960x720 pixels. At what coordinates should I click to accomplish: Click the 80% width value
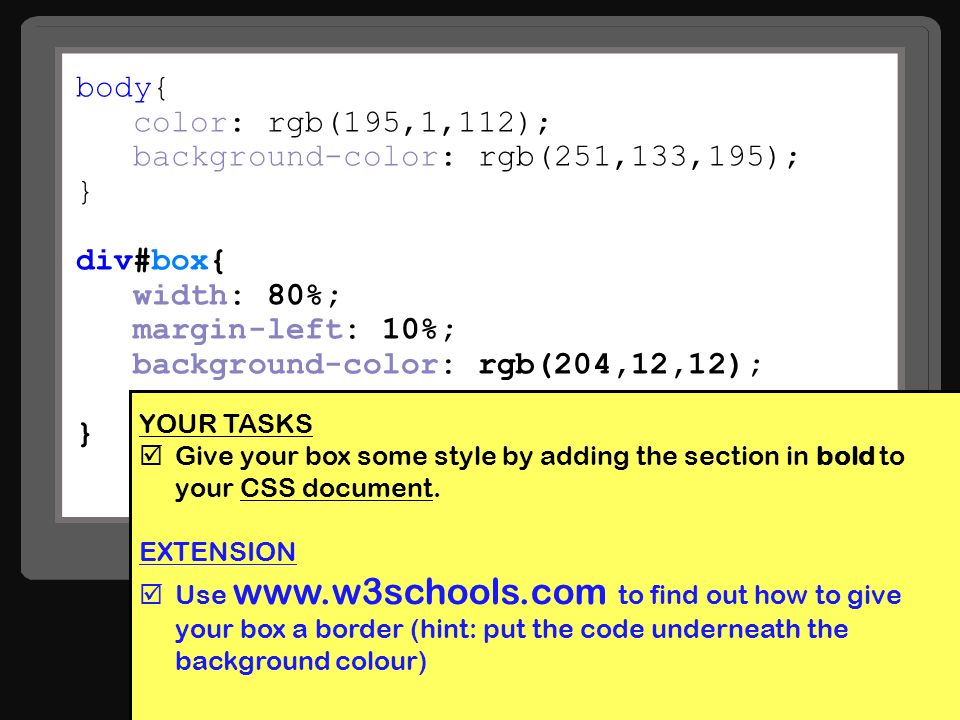[x=295, y=296]
